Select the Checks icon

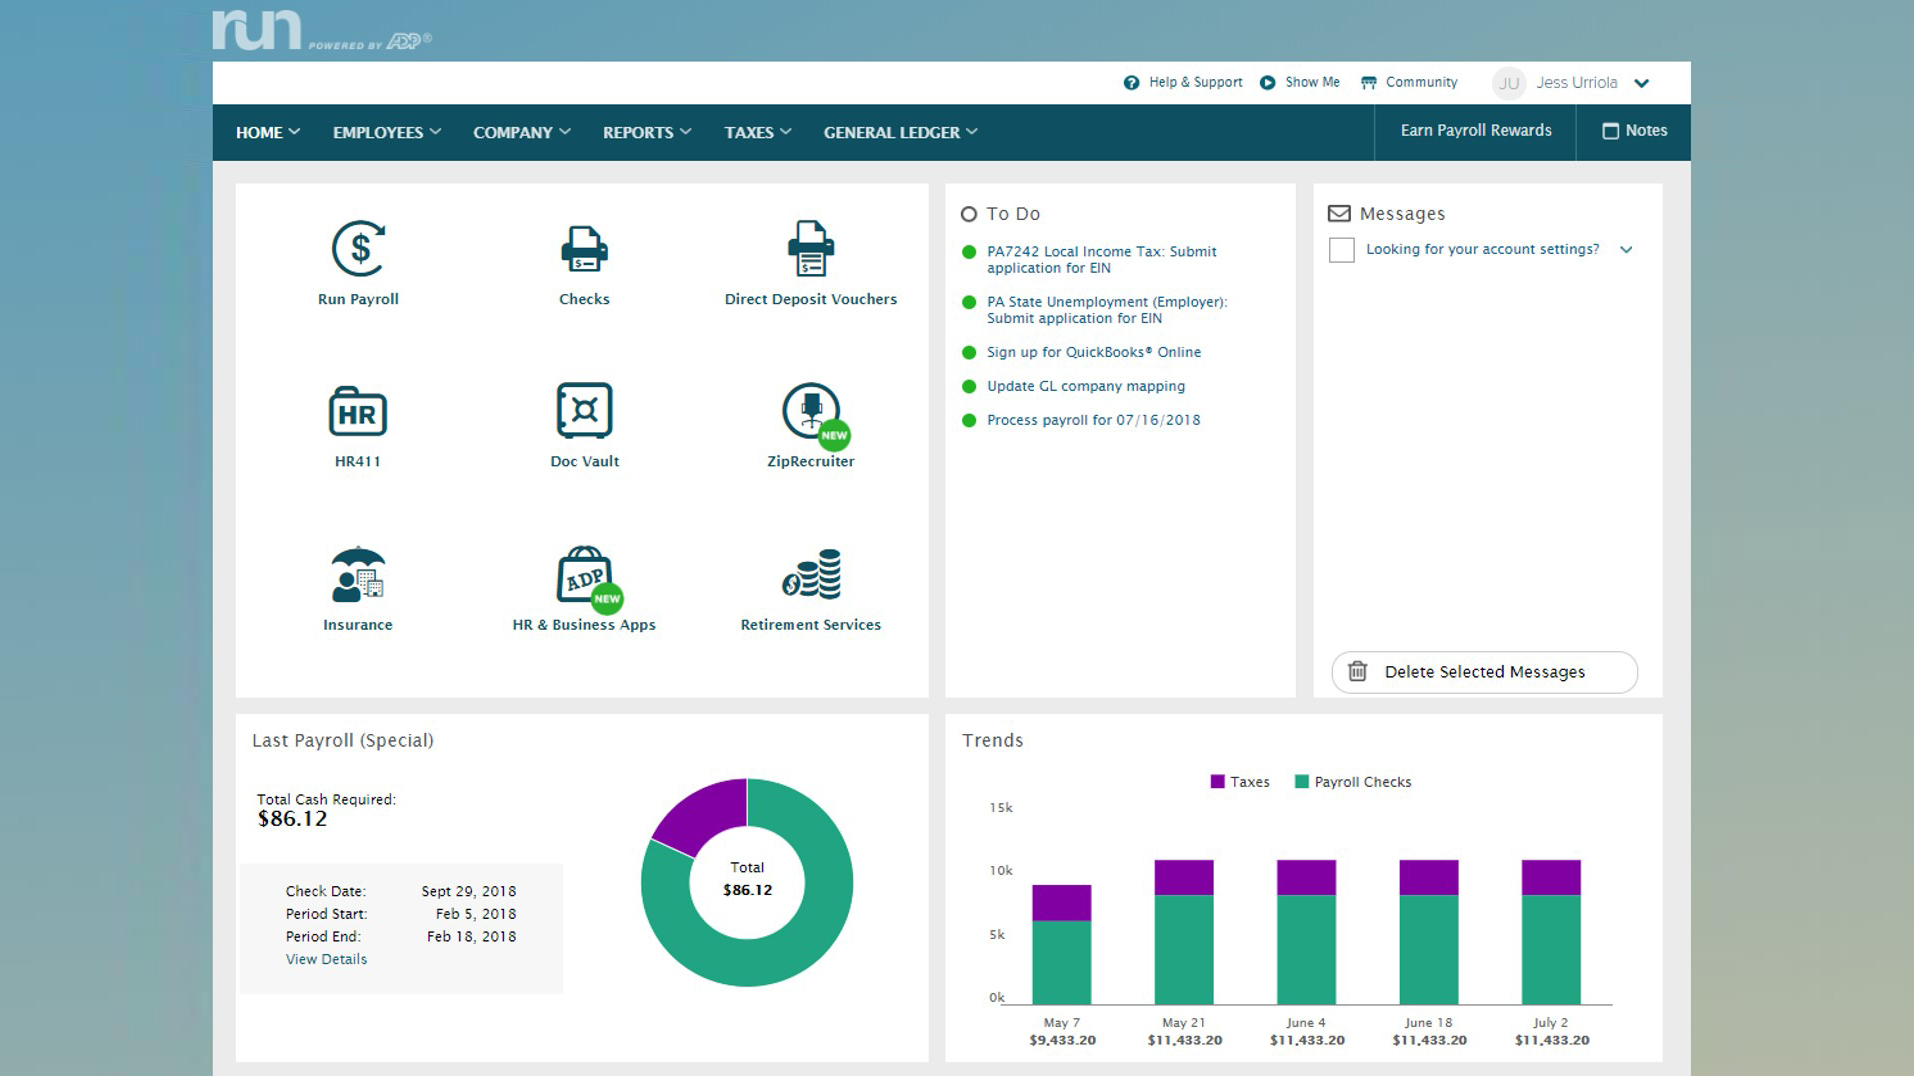(x=584, y=260)
